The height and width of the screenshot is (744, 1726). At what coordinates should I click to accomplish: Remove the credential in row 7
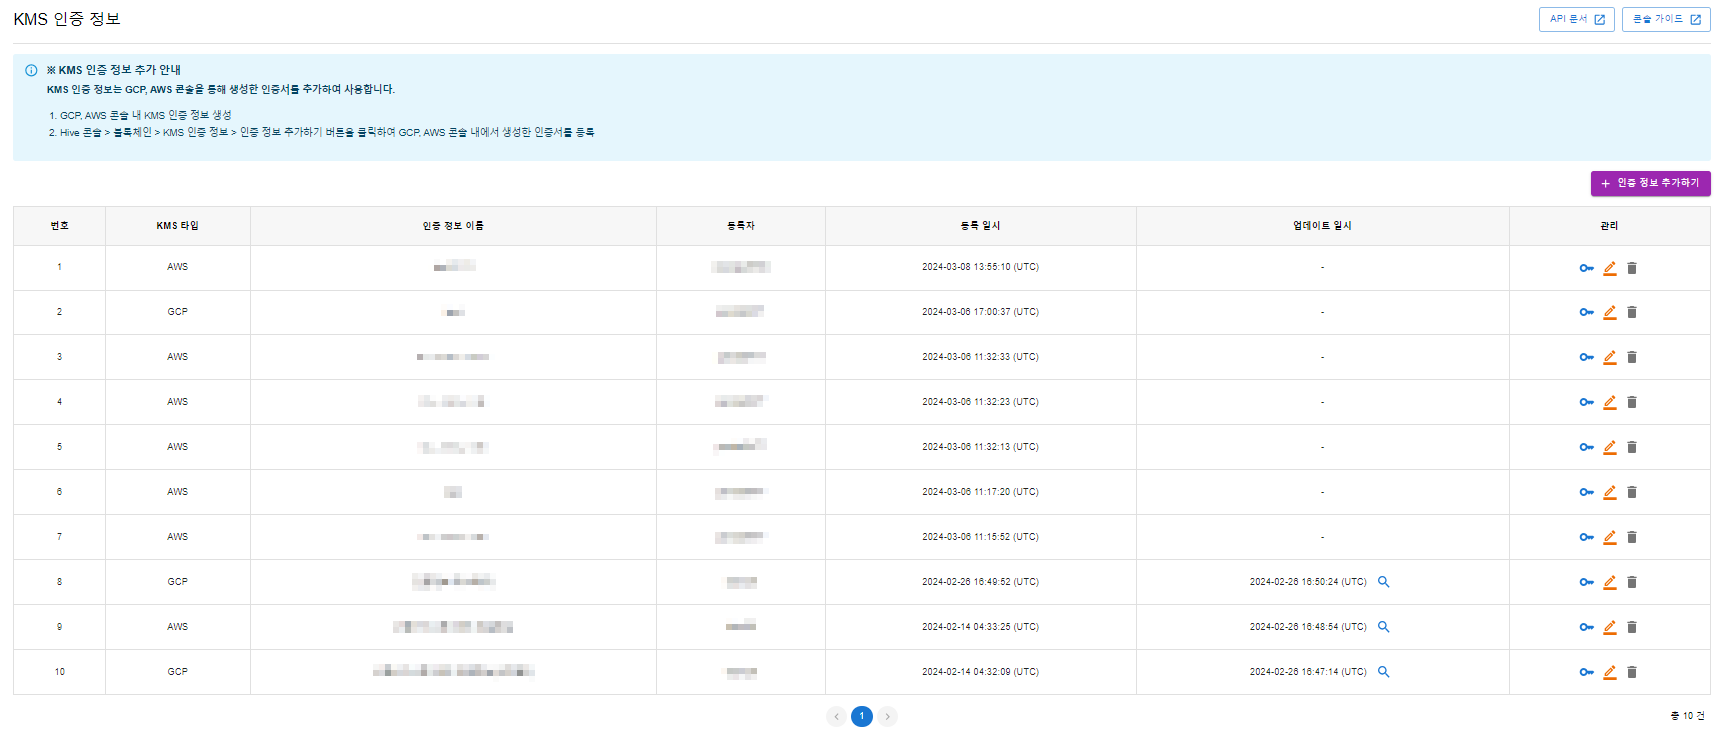point(1632,537)
